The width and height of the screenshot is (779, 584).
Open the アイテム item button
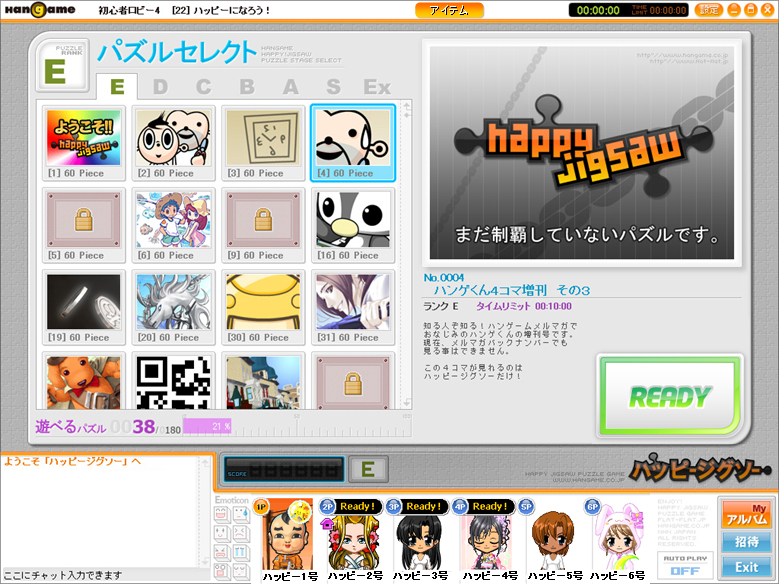pyautogui.click(x=449, y=10)
